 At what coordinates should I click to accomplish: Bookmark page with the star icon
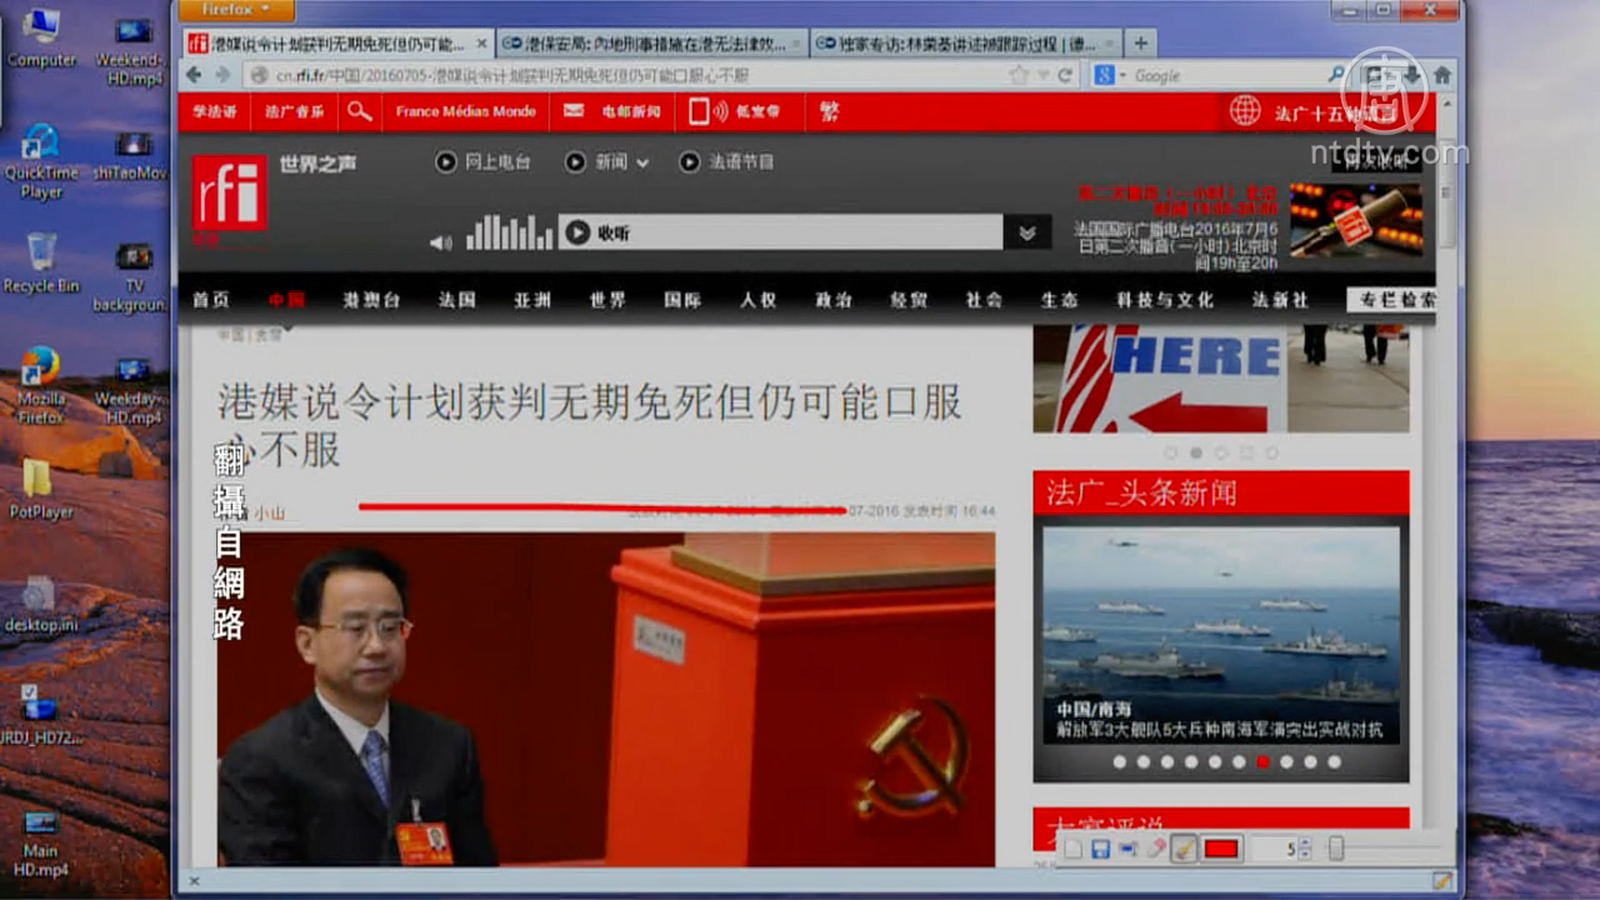tap(1019, 75)
